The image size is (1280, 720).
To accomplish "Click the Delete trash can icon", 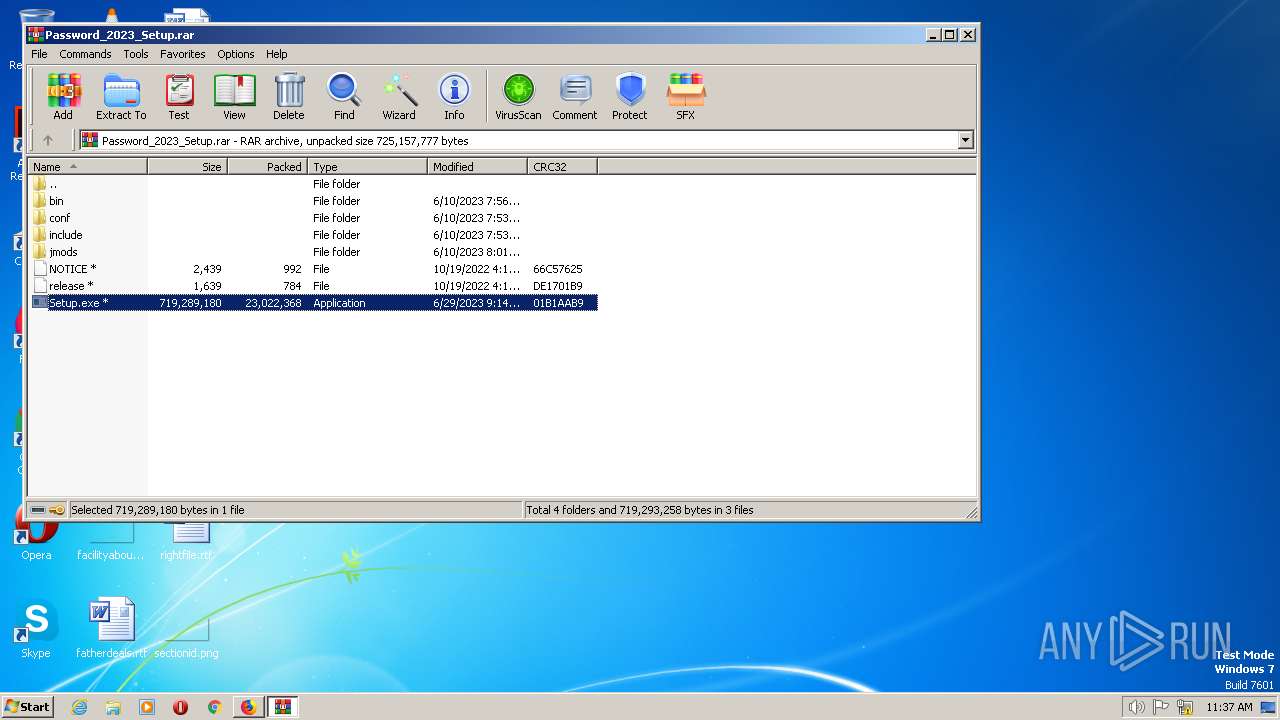I will (x=289, y=97).
